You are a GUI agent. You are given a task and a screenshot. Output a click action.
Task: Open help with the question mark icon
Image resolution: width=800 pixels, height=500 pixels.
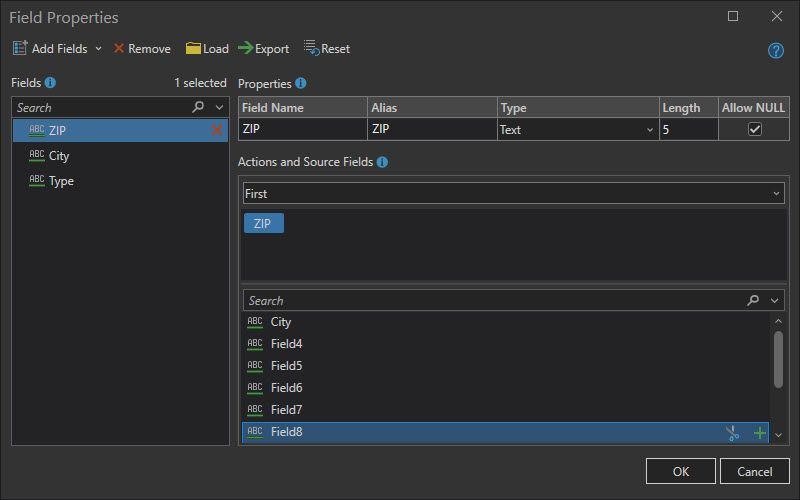[x=776, y=51]
